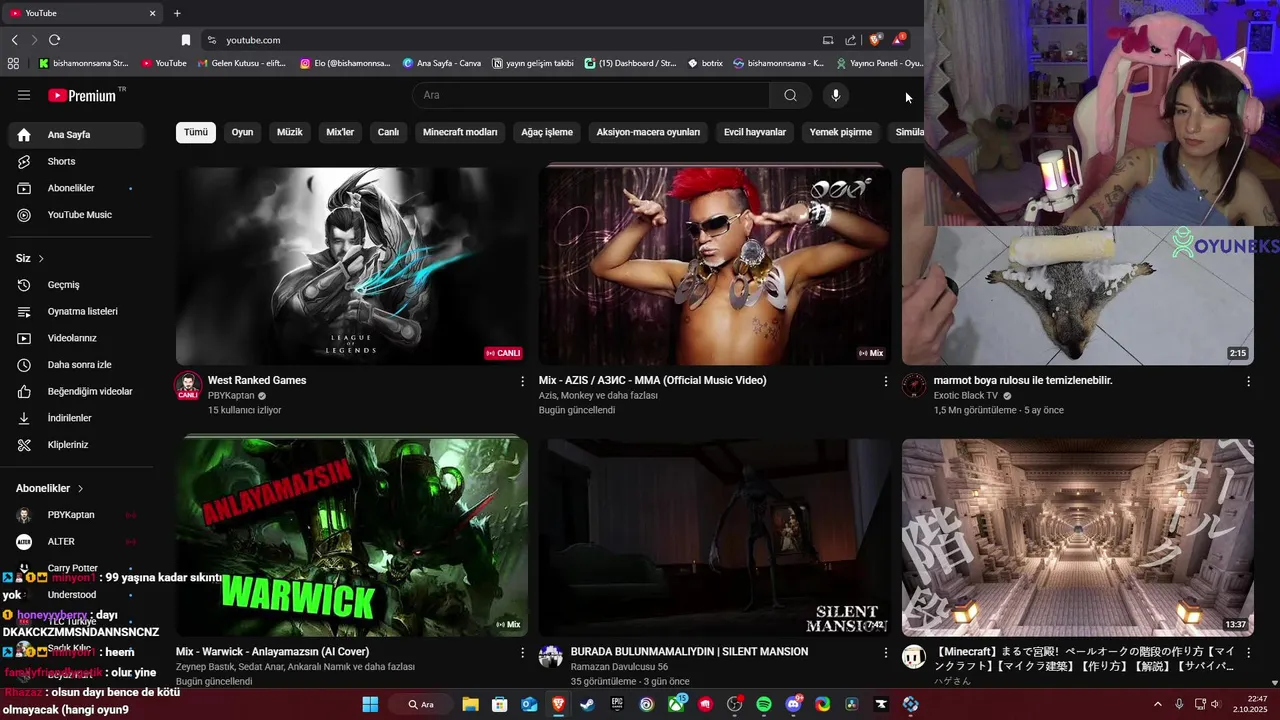
Task: Open options menu for Warwick Anlayamazsın mix
Action: [x=522, y=652]
